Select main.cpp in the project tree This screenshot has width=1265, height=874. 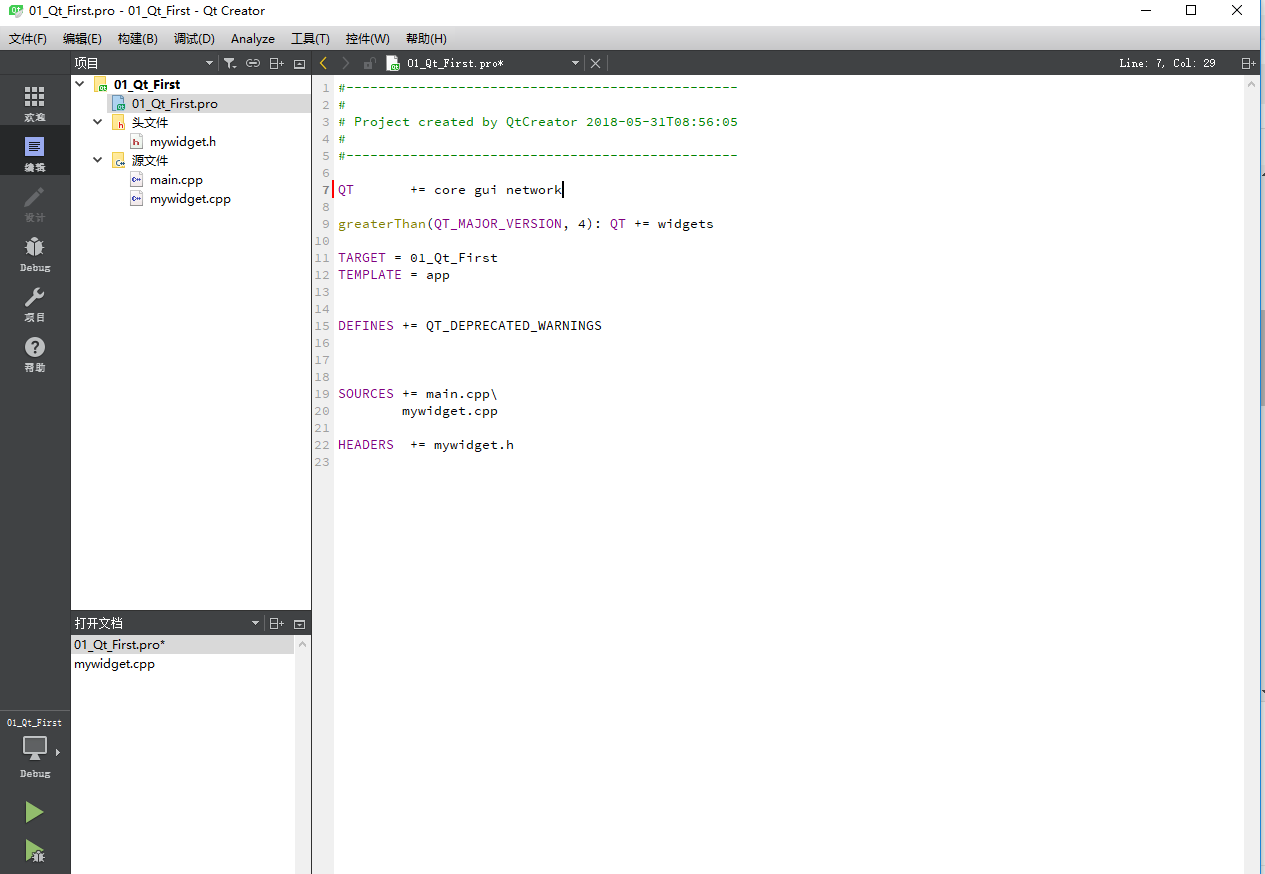click(x=176, y=180)
